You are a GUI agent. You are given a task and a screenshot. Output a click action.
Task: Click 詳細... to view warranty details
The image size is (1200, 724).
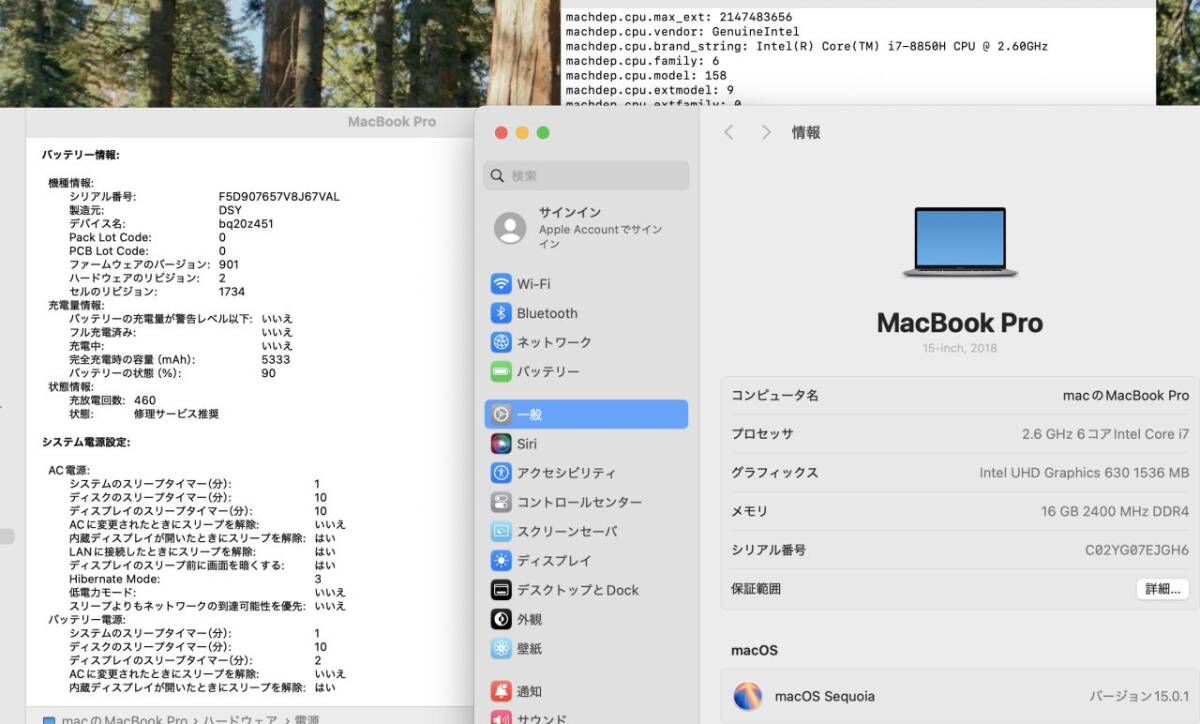click(x=1162, y=589)
